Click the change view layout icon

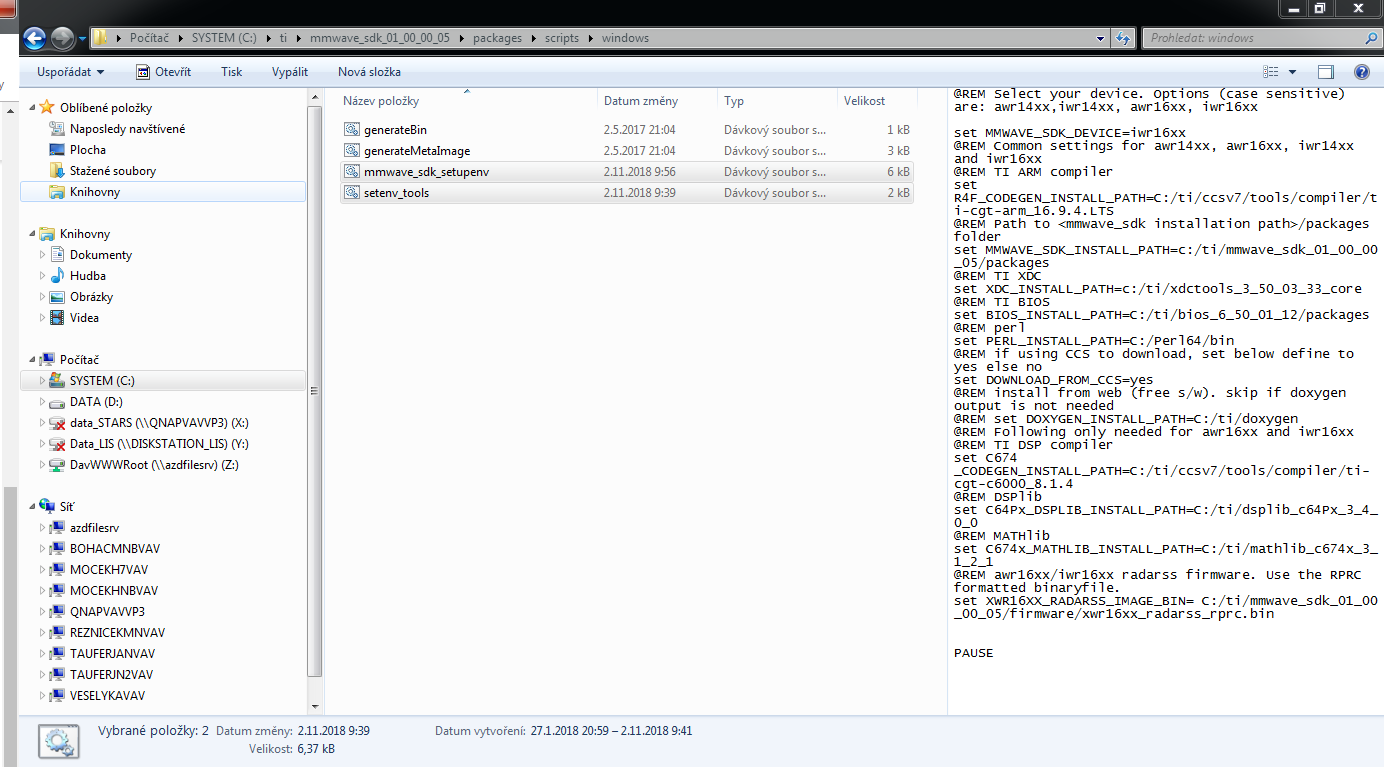click(1271, 71)
